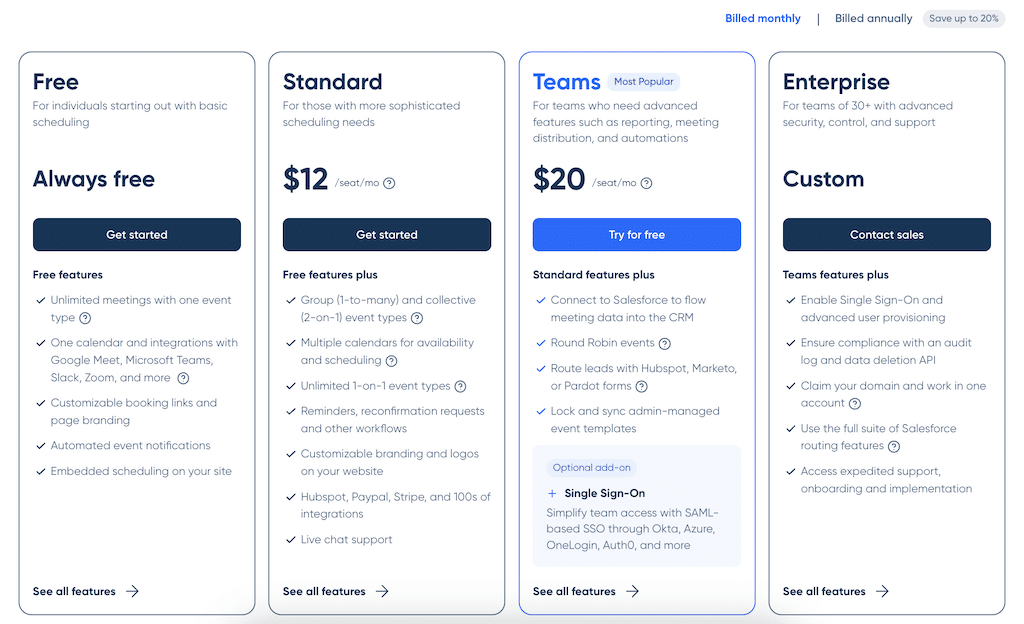Open See all features under Teams plan
The image size is (1024, 624).
[x=585, y=591]
